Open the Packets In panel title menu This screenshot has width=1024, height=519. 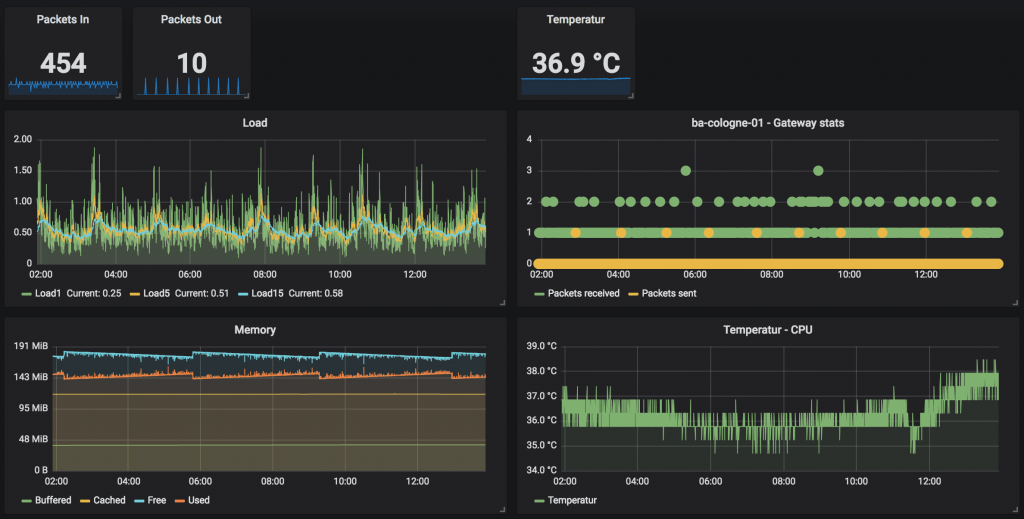pyautogui.click(x=63, y=19)
